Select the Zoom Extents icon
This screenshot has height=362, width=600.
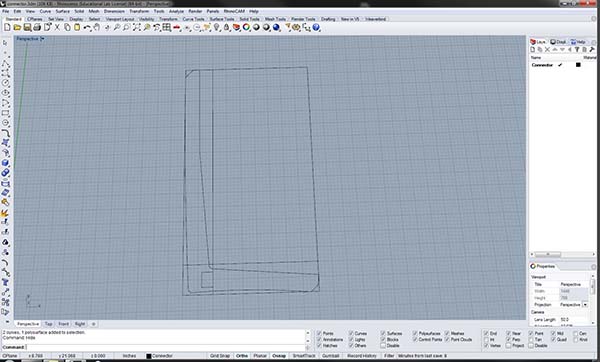(x=137, y=28)
